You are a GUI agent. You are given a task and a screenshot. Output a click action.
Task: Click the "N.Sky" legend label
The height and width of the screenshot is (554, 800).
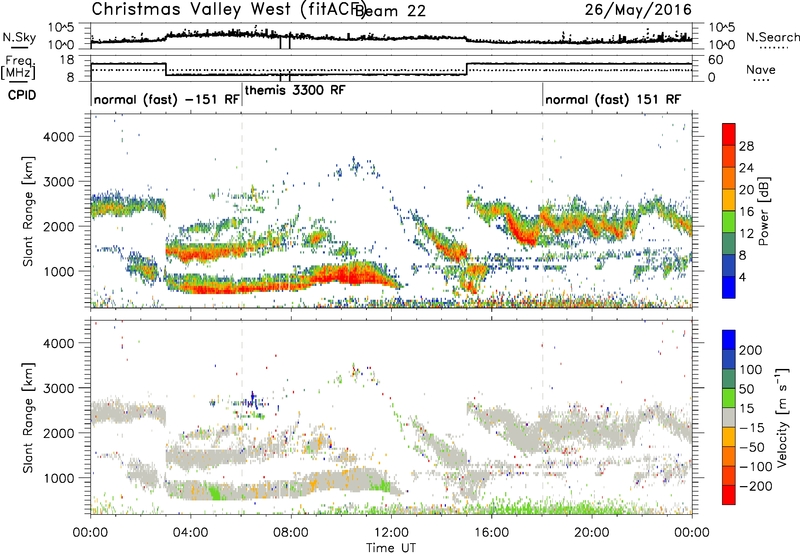coord(19,37)
